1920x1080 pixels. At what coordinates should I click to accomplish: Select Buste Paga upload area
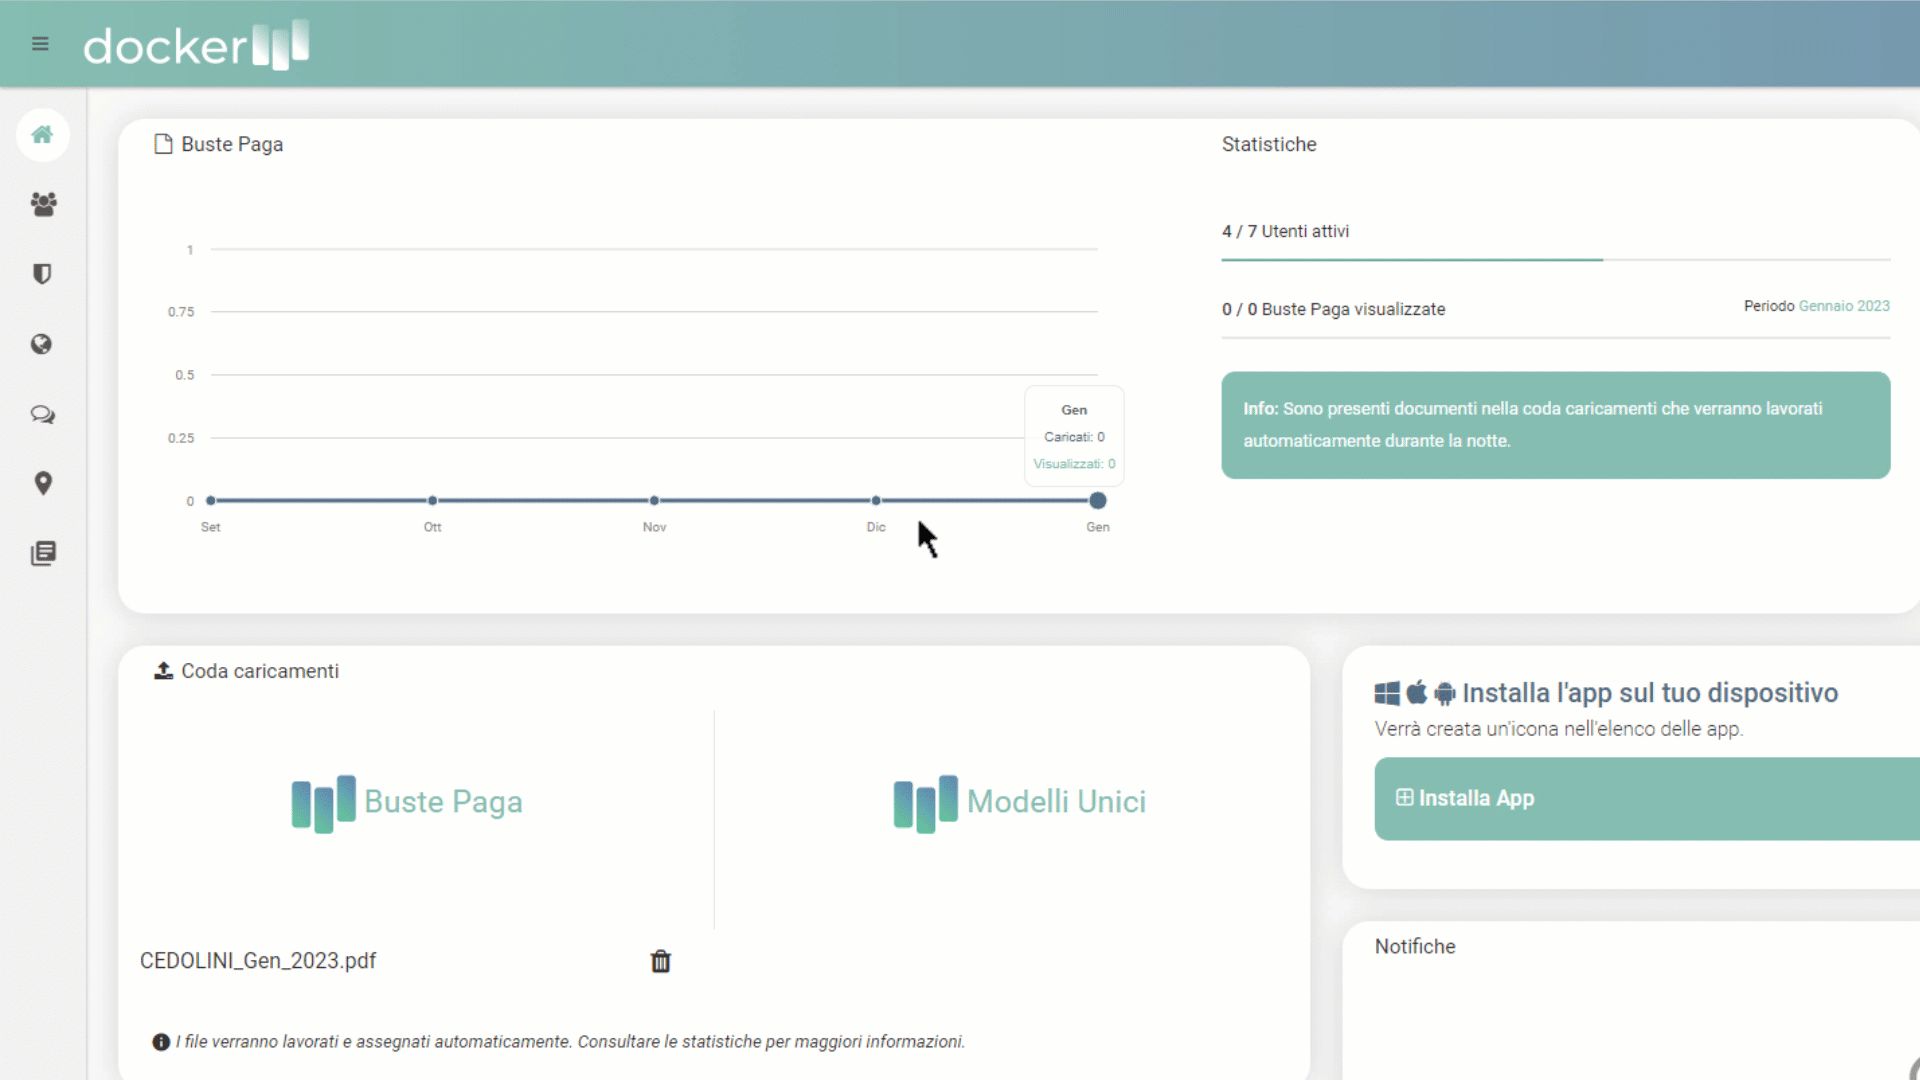[x=407, y=802]
